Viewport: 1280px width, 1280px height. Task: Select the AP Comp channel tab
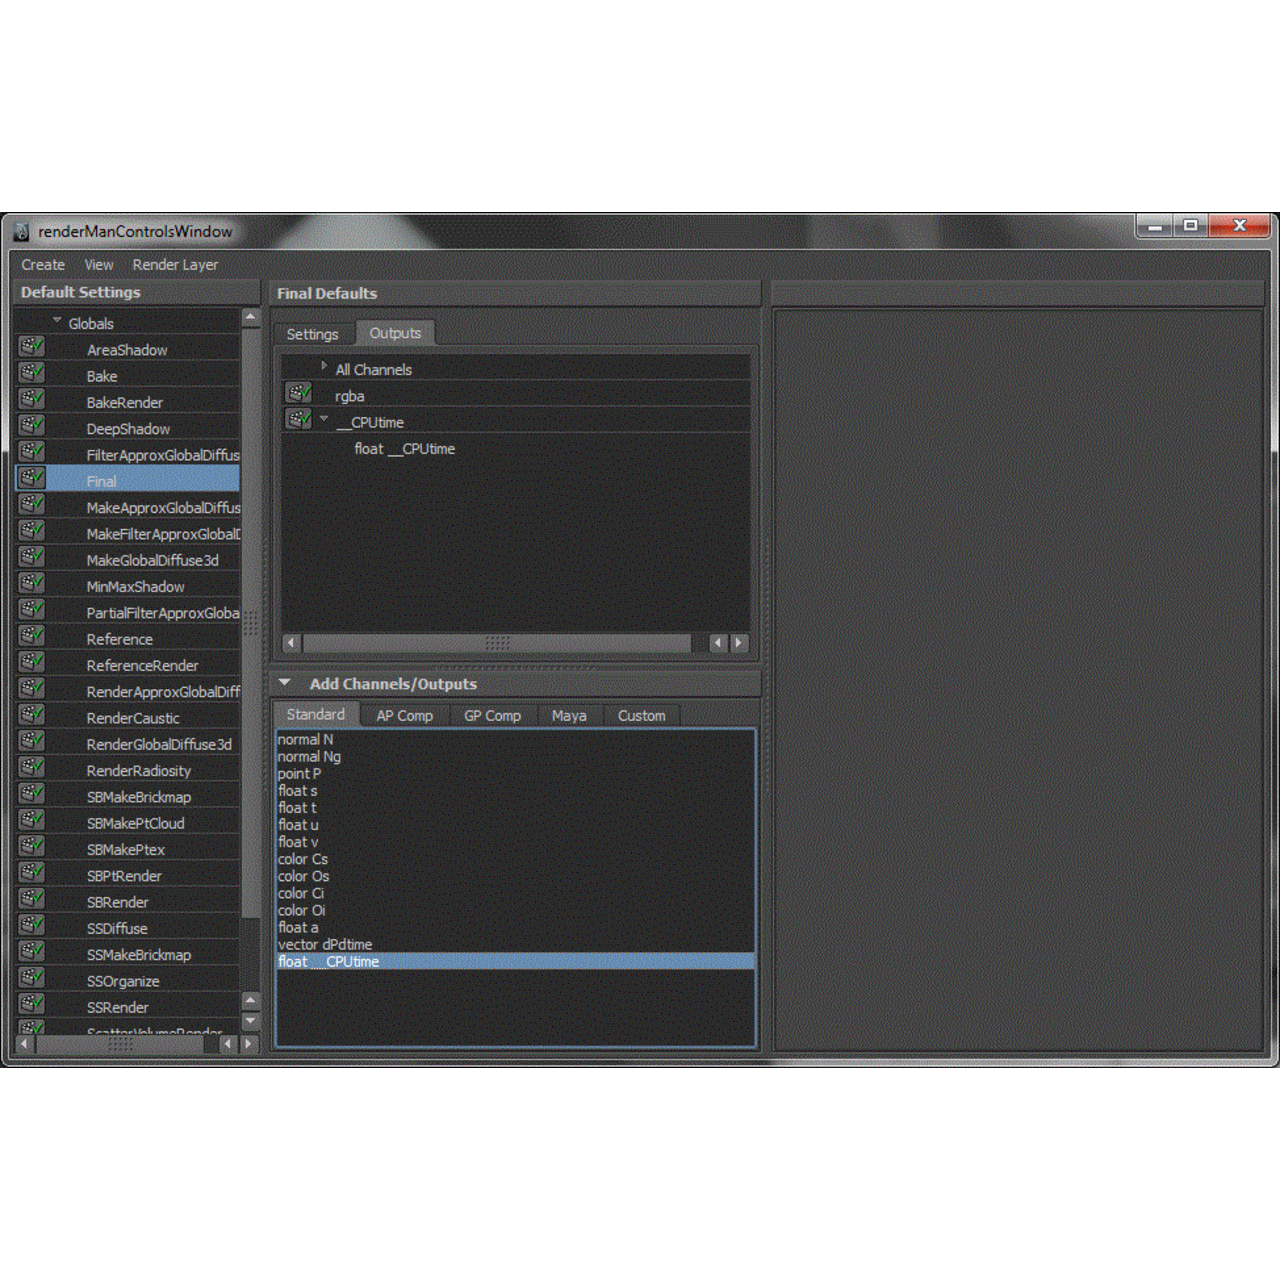404,716
